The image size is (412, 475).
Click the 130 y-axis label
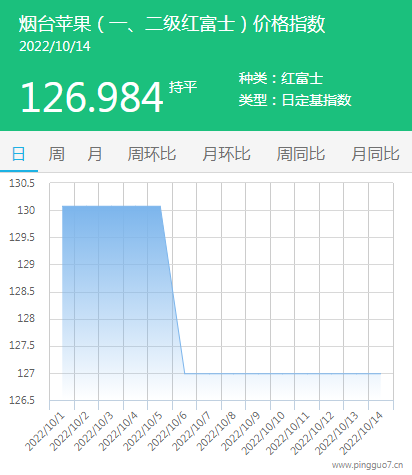(26, 210)
